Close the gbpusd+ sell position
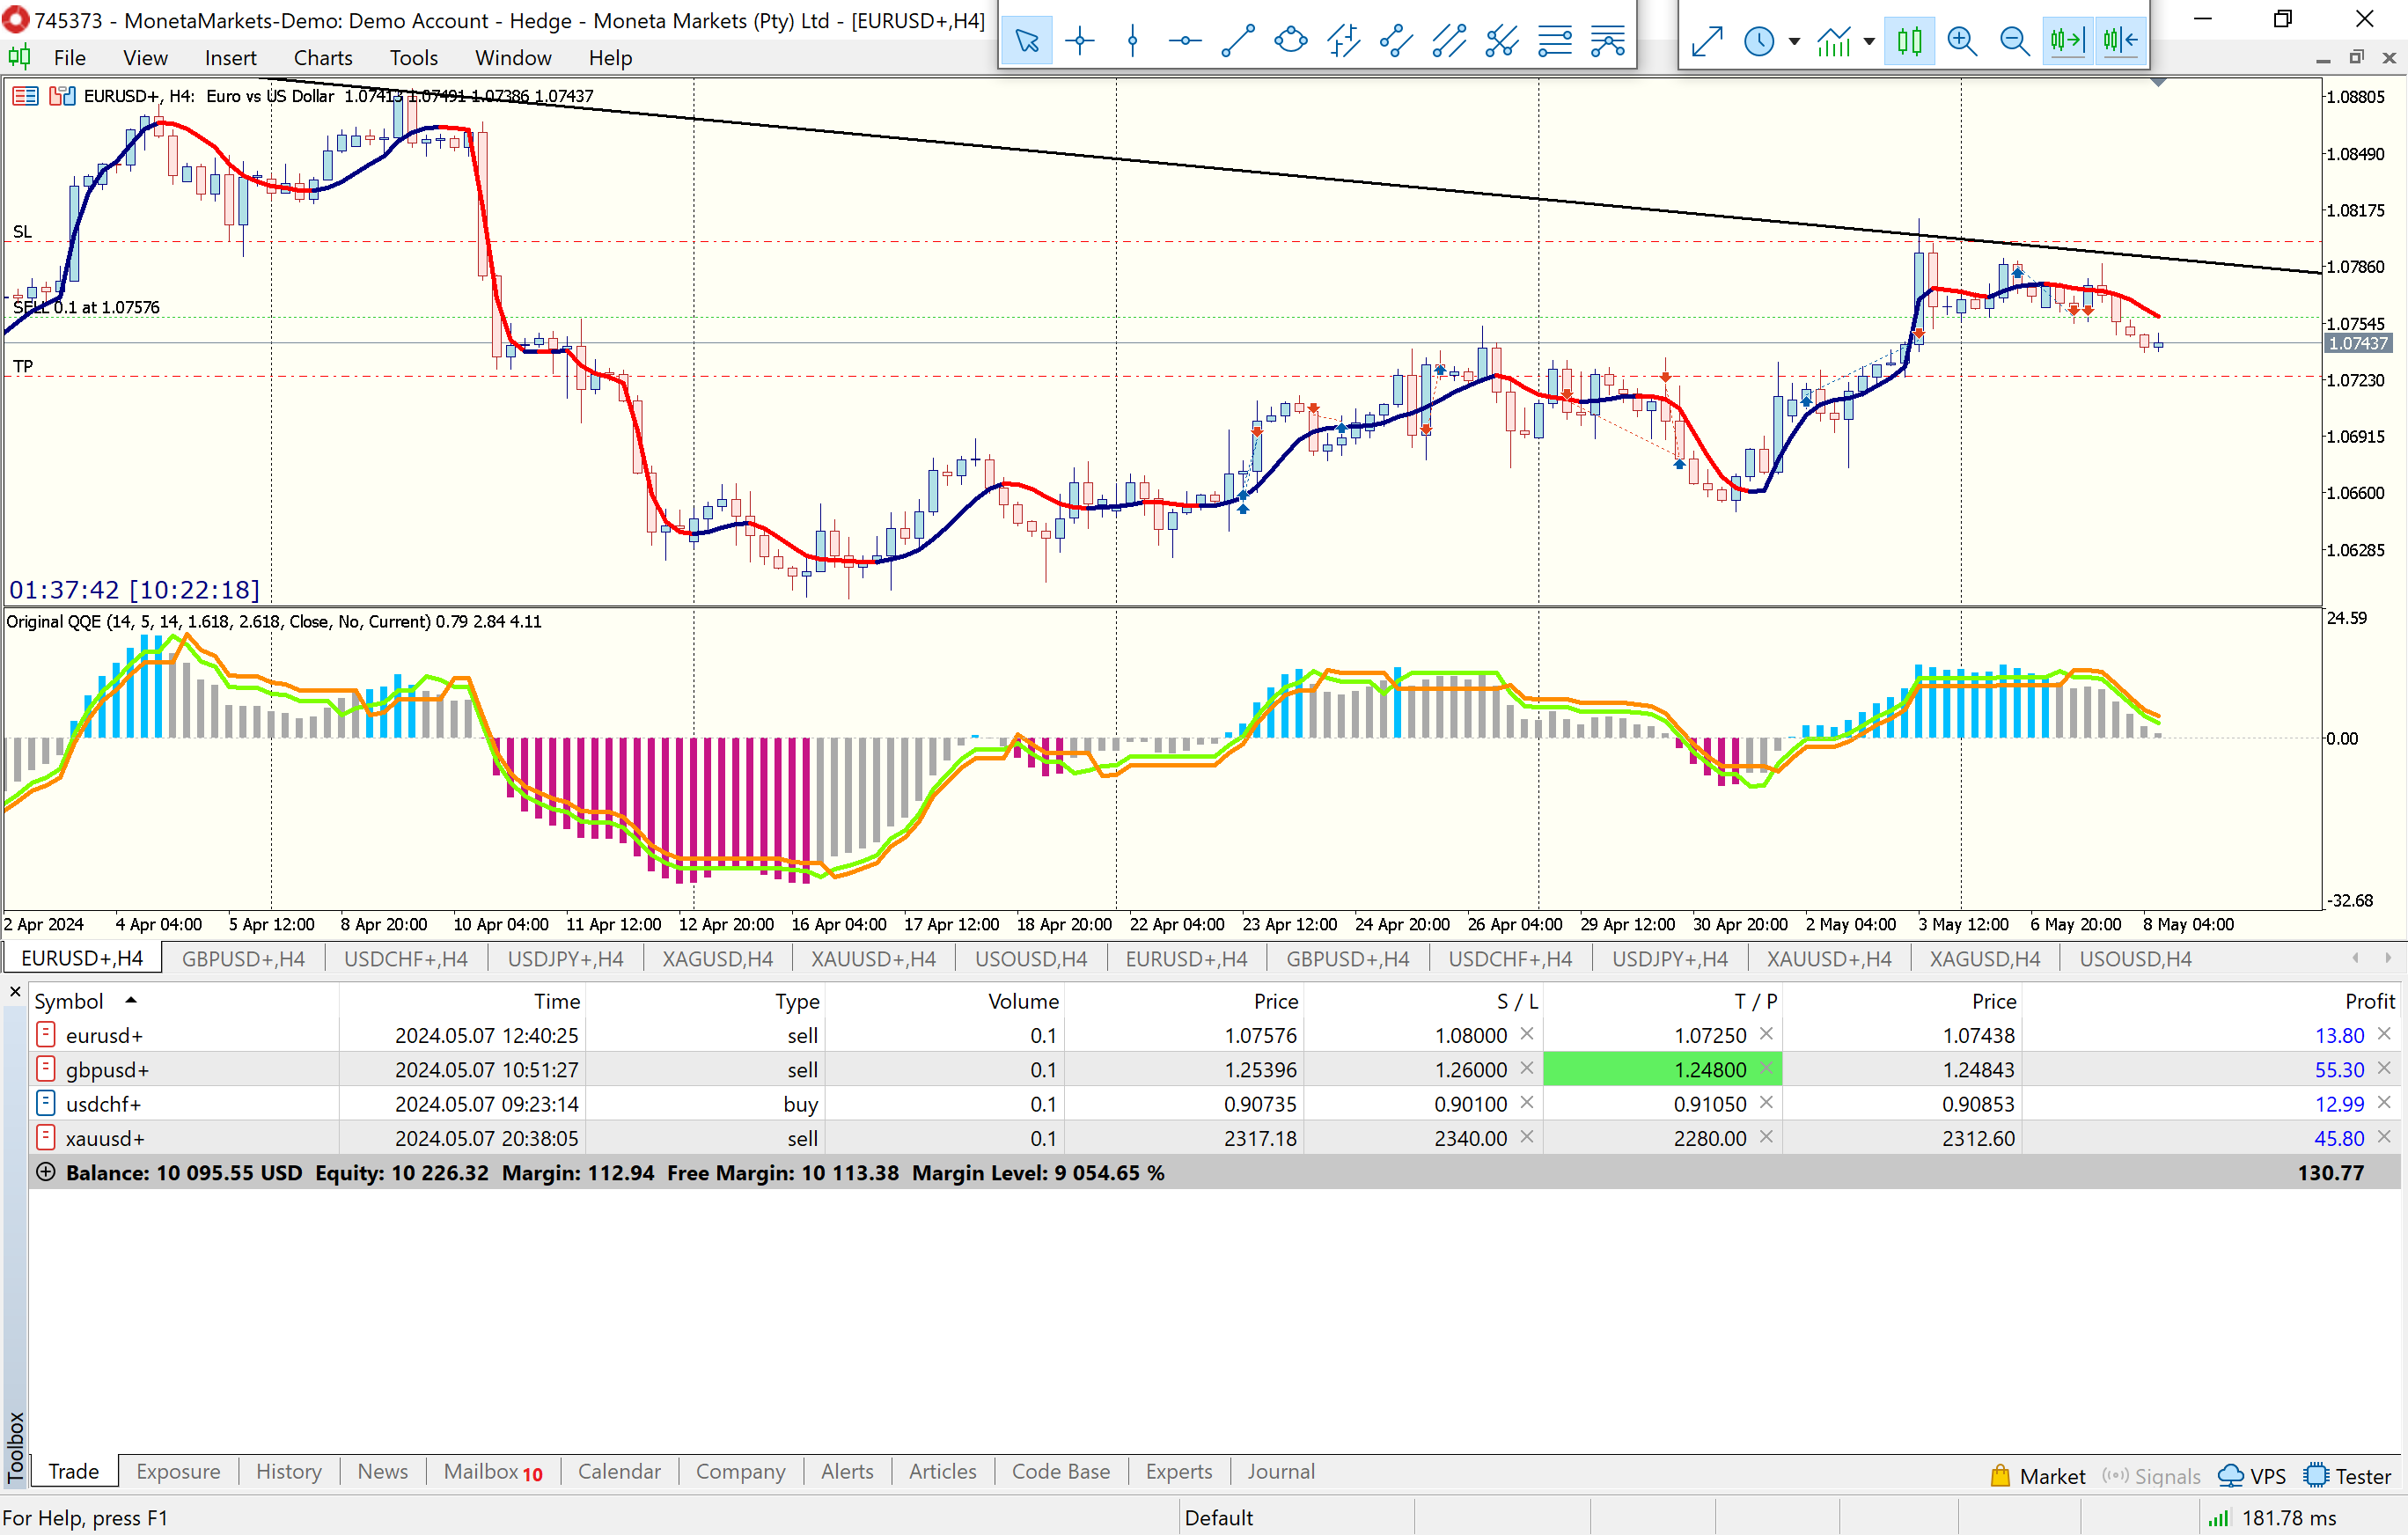2408x1535 pixels. (x=2384, y=1068)
